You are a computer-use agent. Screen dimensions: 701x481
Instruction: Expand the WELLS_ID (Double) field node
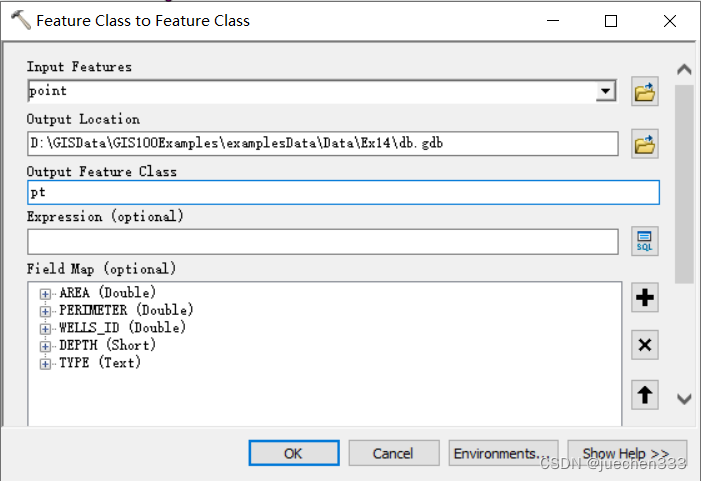[45, 328]
